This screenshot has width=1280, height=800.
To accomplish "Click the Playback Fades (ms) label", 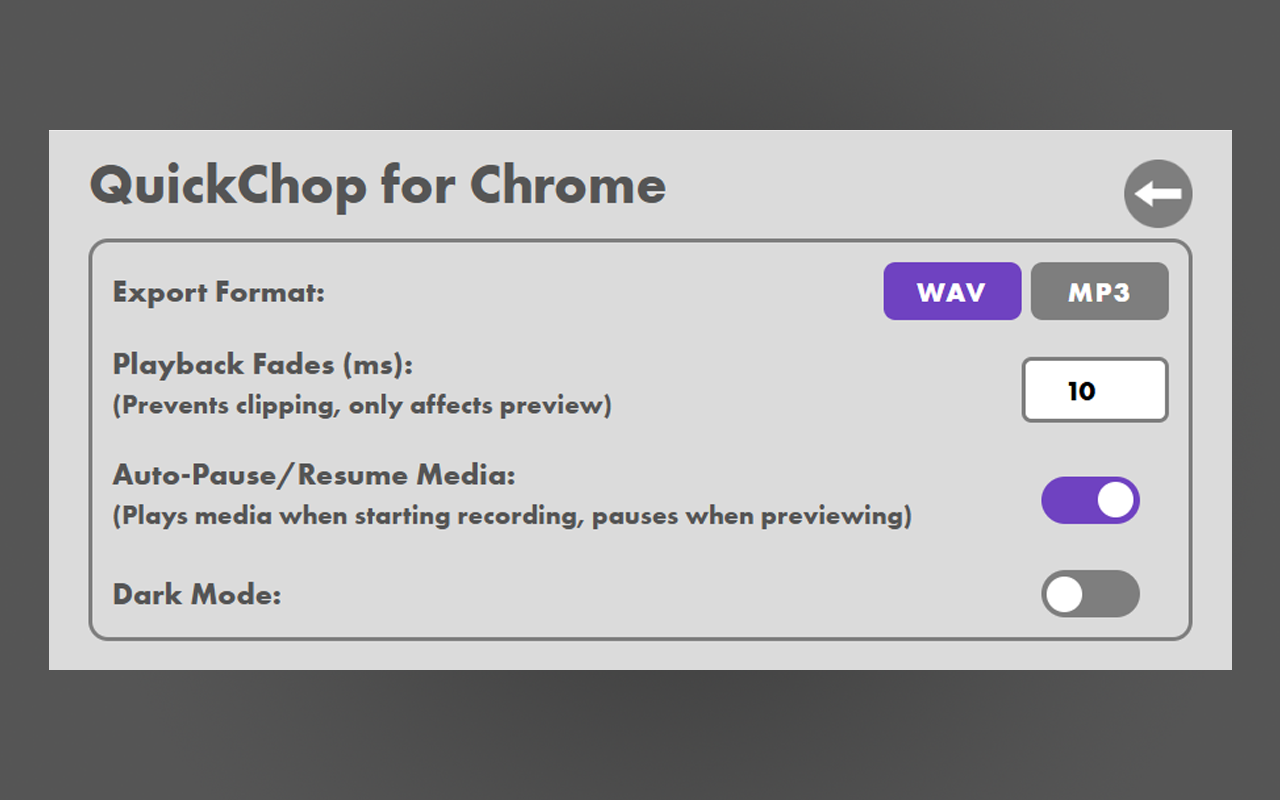I will [263, 364].
